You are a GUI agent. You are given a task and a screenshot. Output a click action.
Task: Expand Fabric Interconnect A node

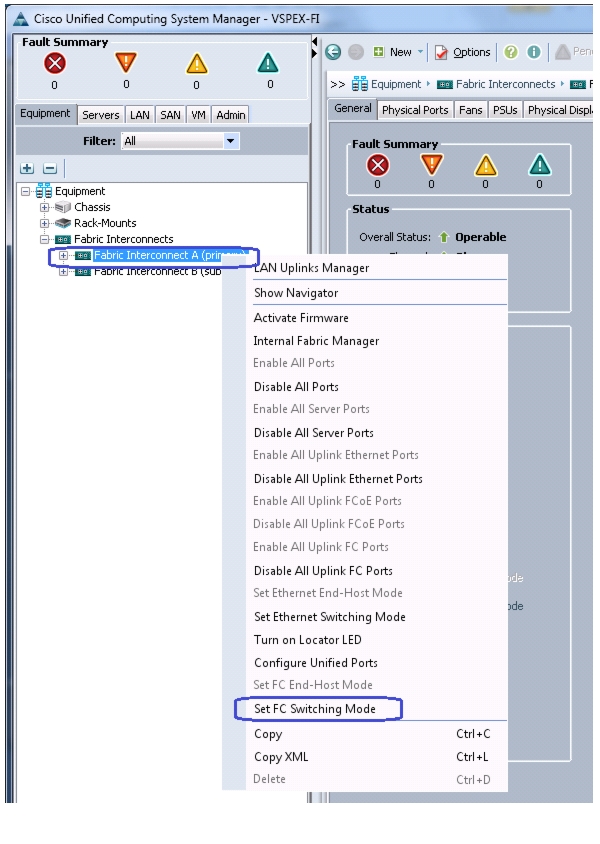(63, 255)
